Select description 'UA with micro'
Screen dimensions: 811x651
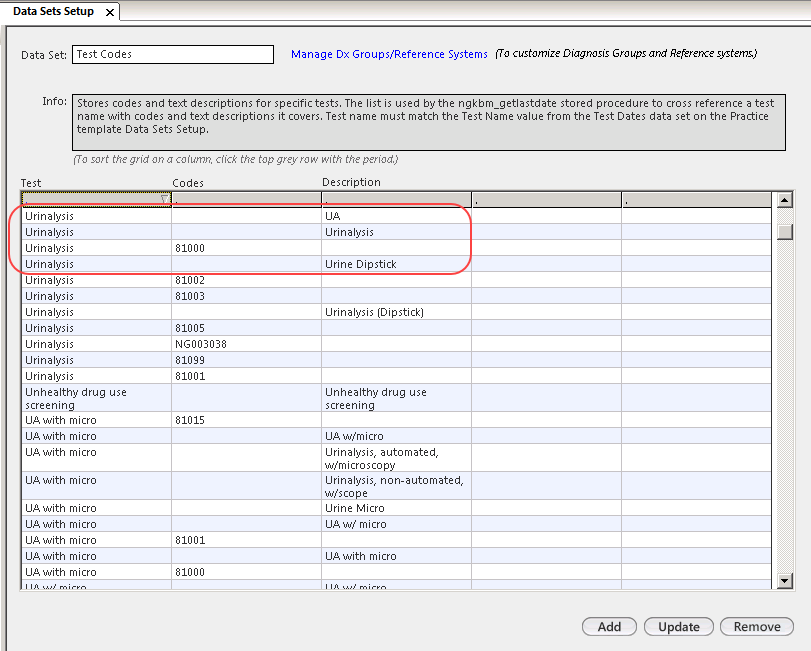click(396, 556)
